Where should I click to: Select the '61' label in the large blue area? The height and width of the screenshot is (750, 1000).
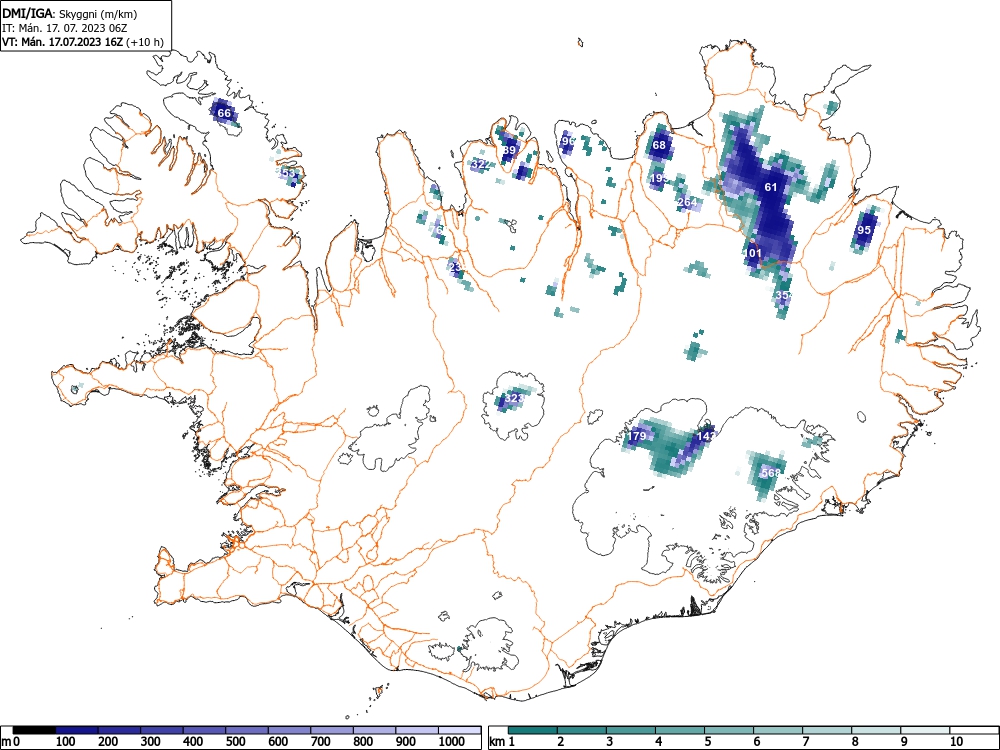[771, 187]
